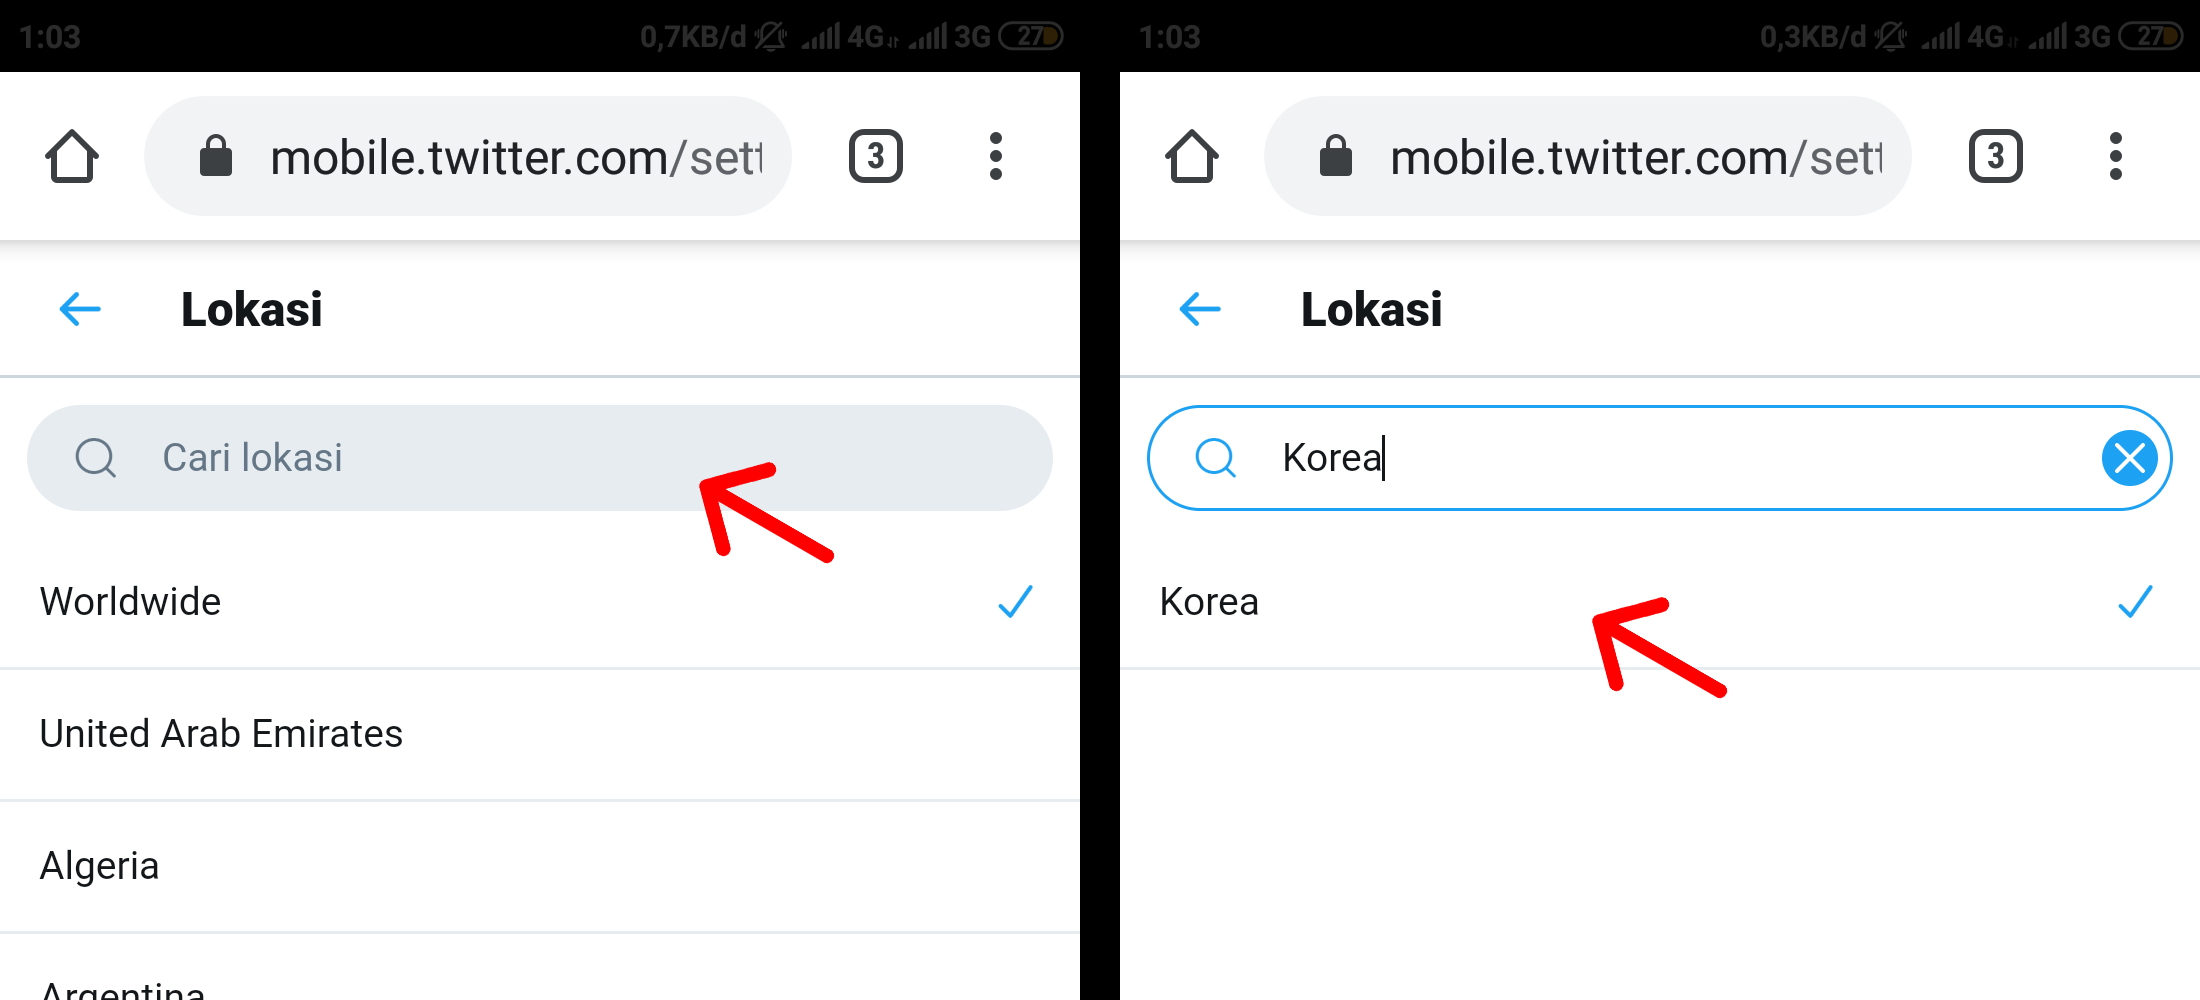Click the back arrow on the right Lokasi screen
Screen dimensions: 2200x1000
1198,309
